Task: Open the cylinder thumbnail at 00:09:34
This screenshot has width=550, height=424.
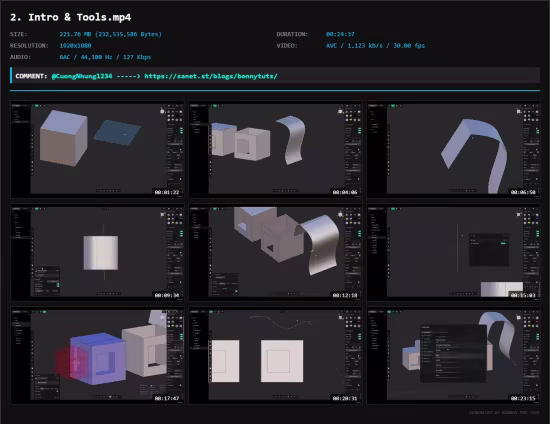Action: (x=97, y=253)
